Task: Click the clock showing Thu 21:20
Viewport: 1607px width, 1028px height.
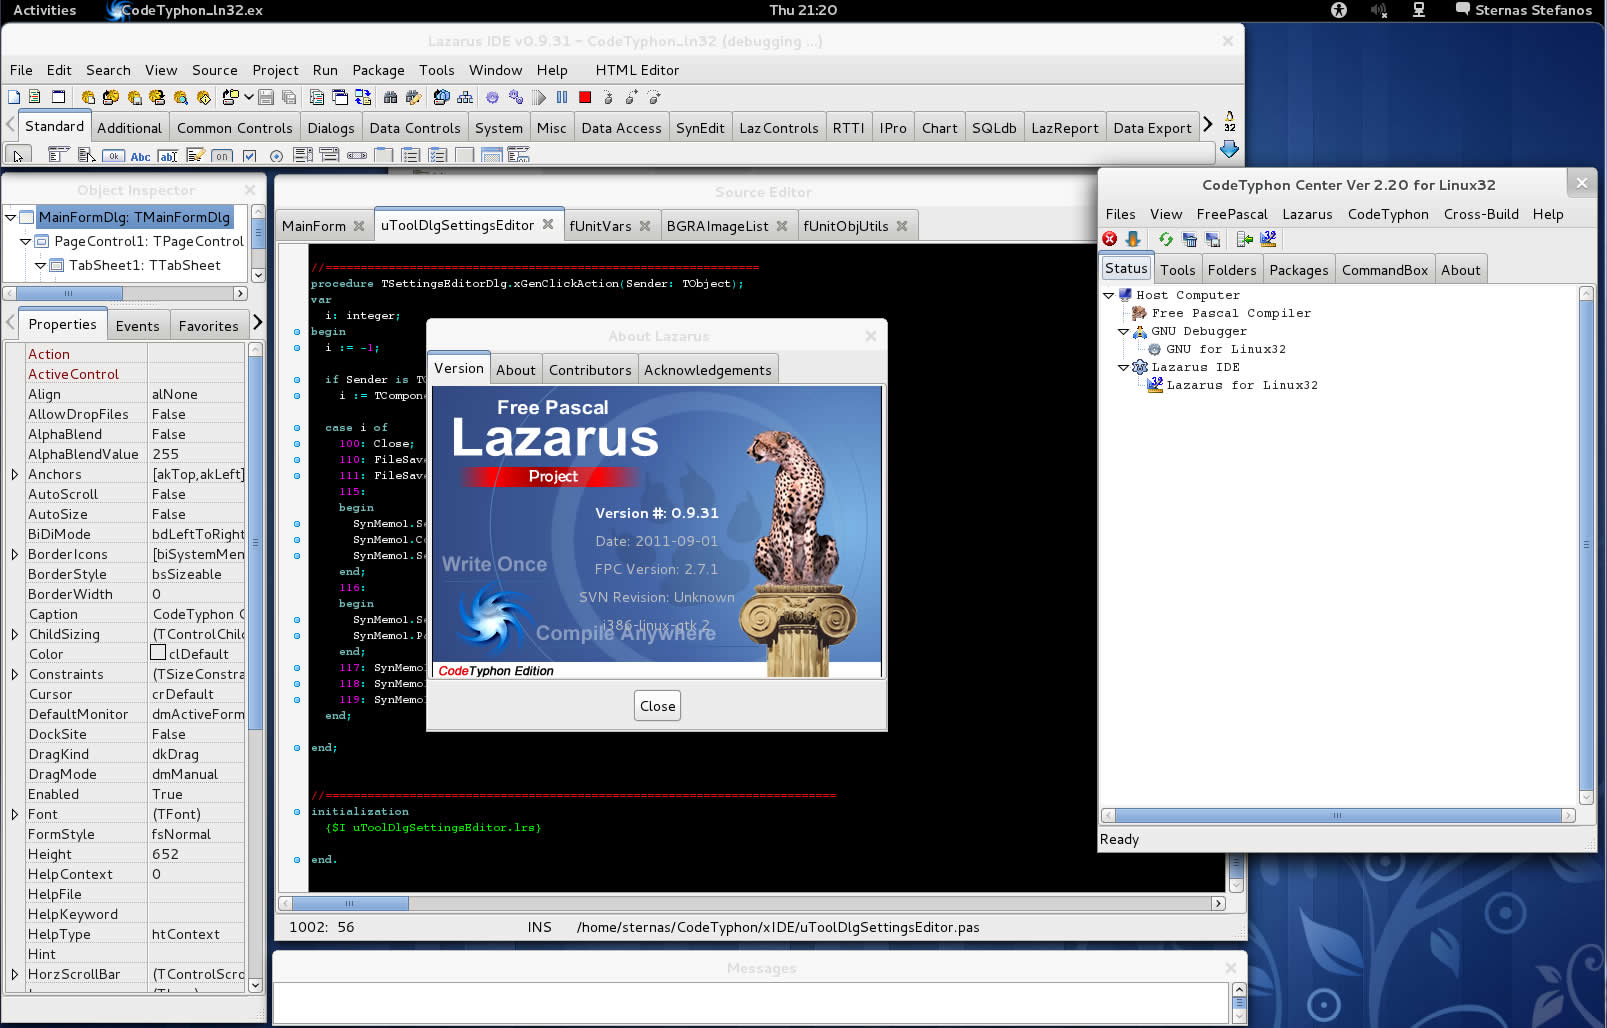Action: [x=803, y=10]
